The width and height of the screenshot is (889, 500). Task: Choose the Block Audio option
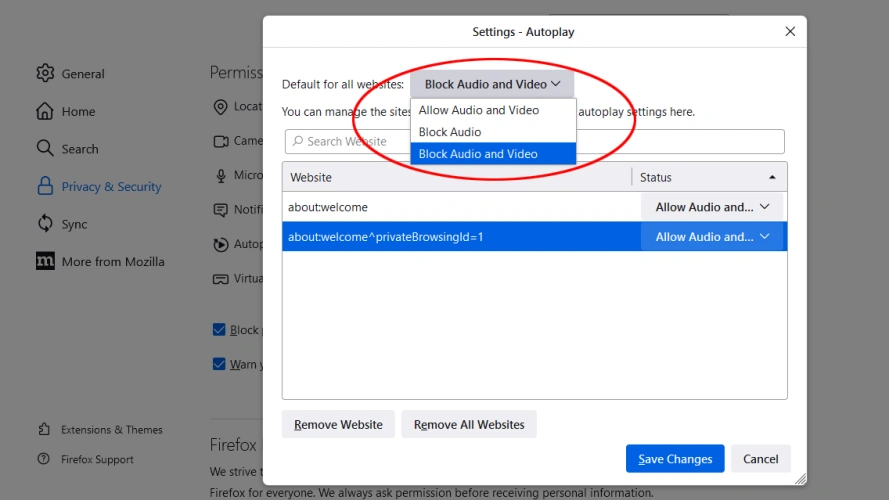450,132
